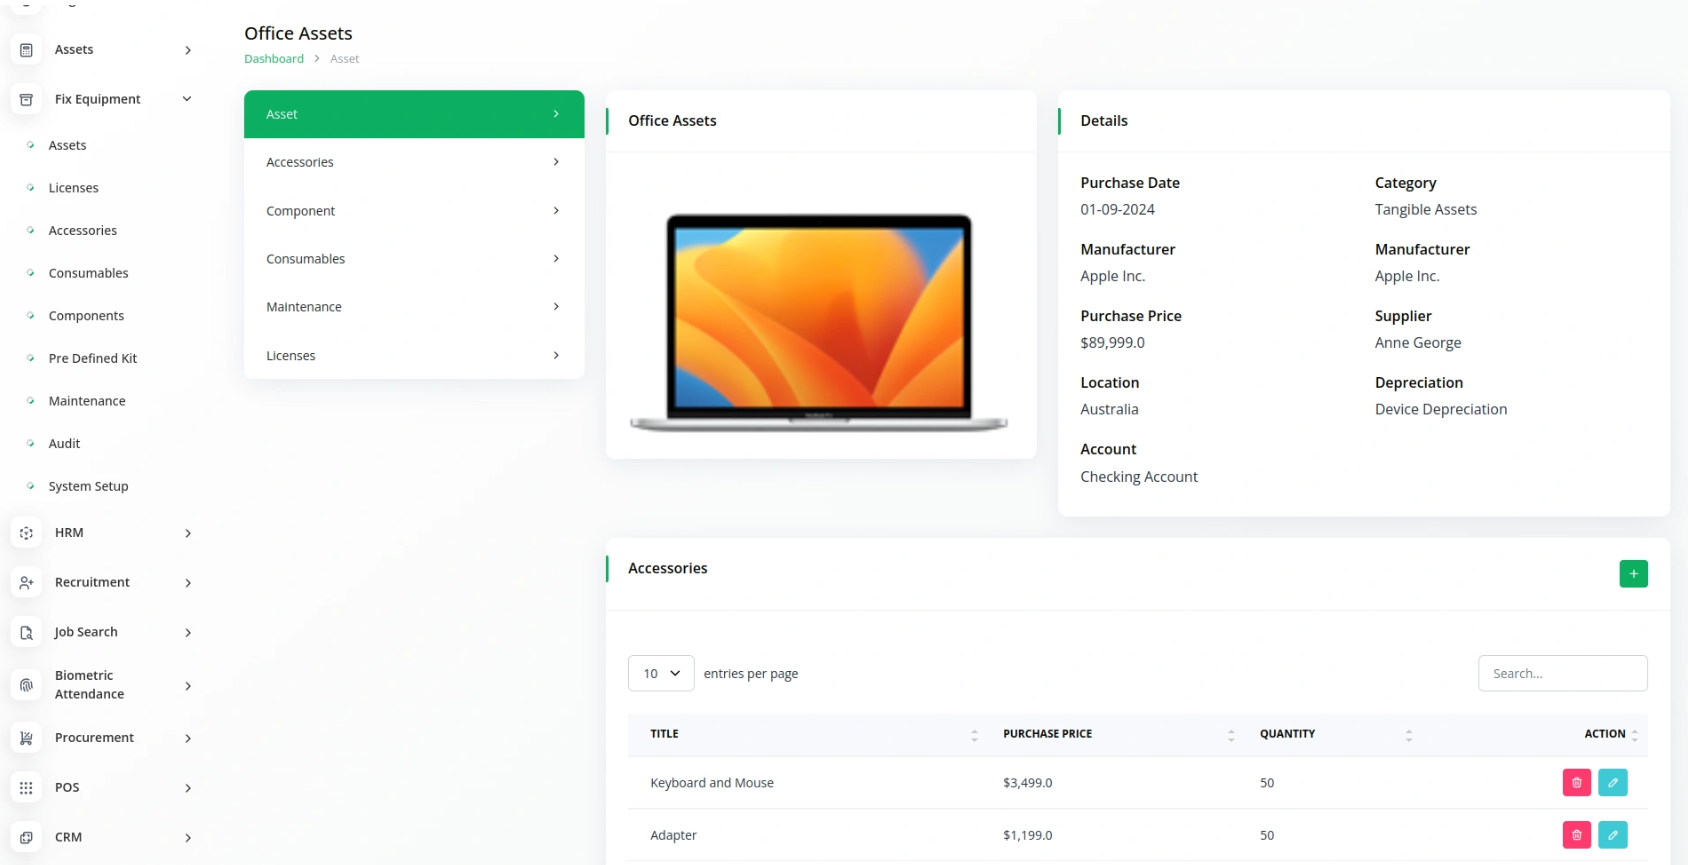The image size is (1688, 865).
Task: Open System Setup in sidebar
Action: point(88,487)
